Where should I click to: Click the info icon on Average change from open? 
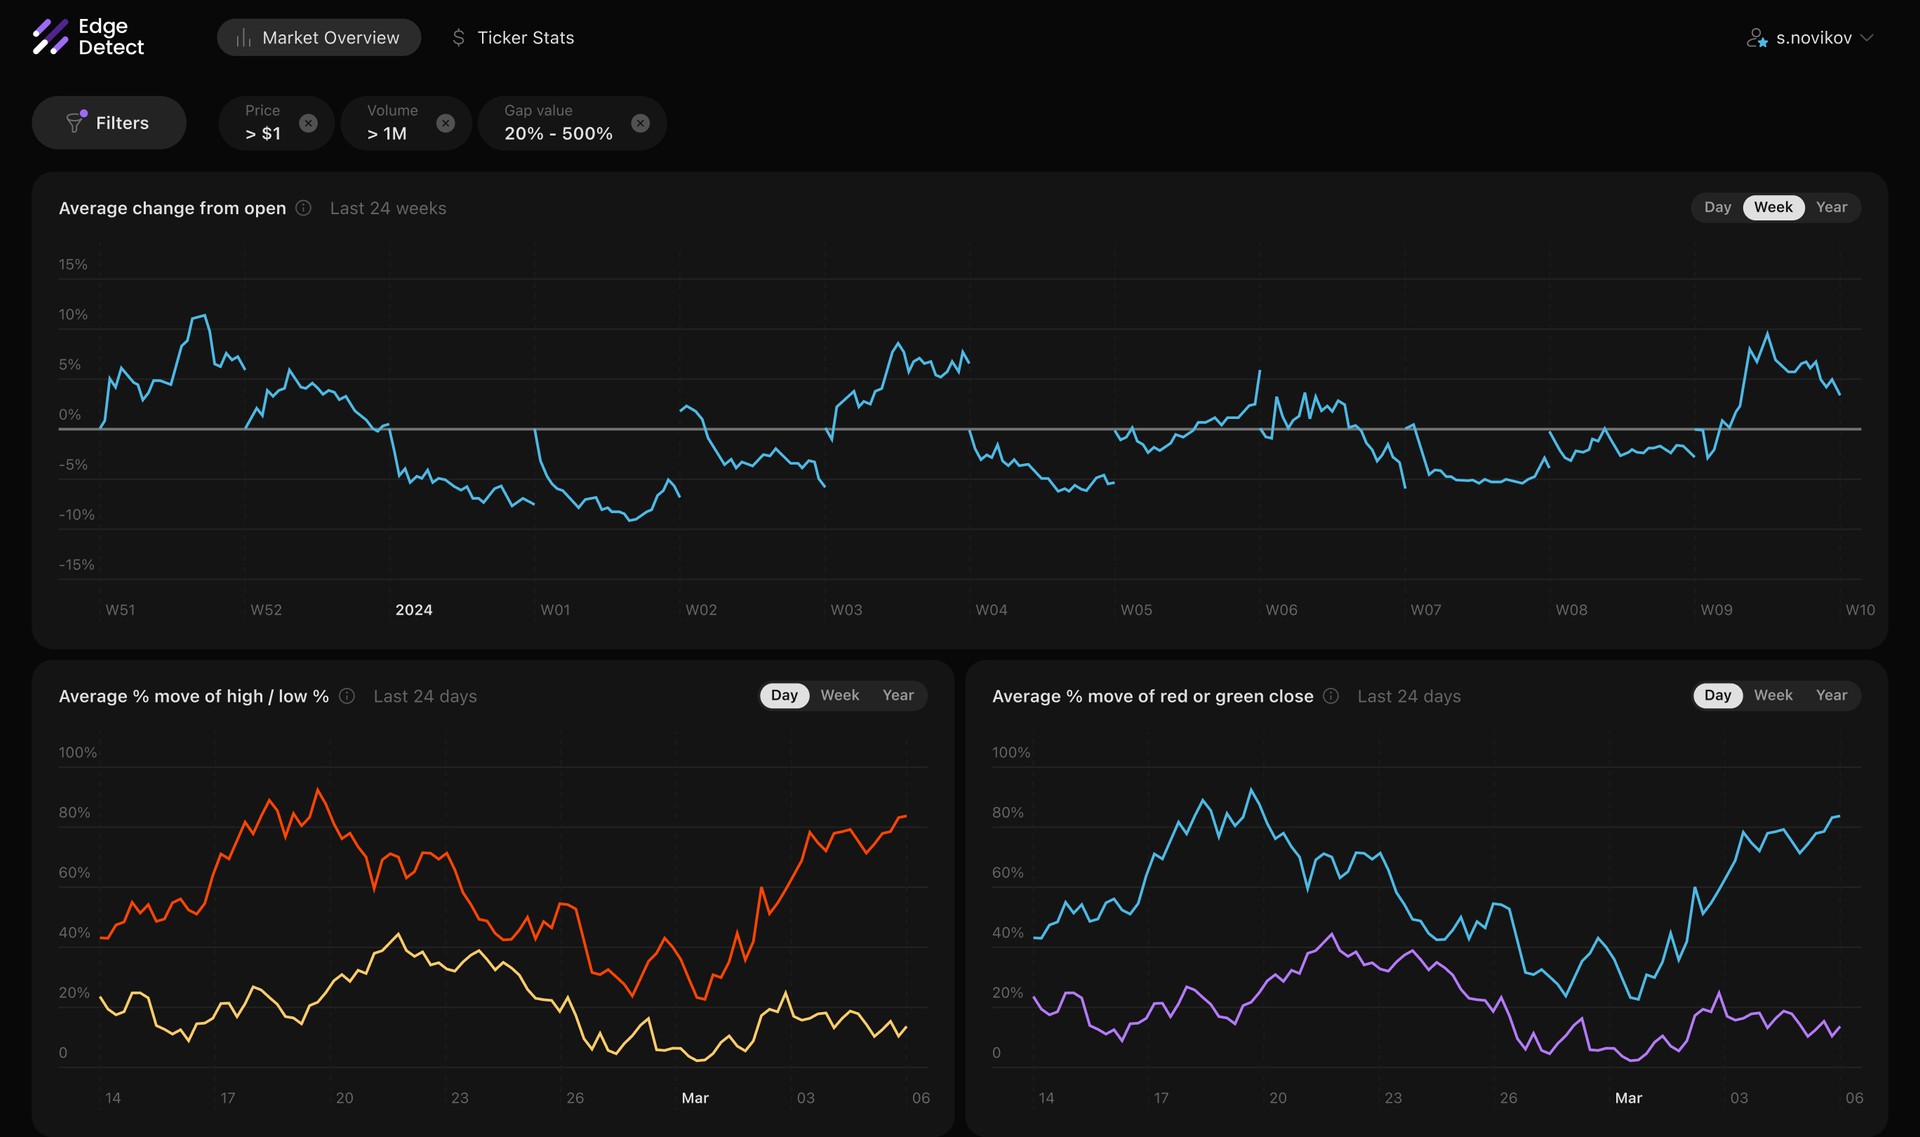click(302, 210)
